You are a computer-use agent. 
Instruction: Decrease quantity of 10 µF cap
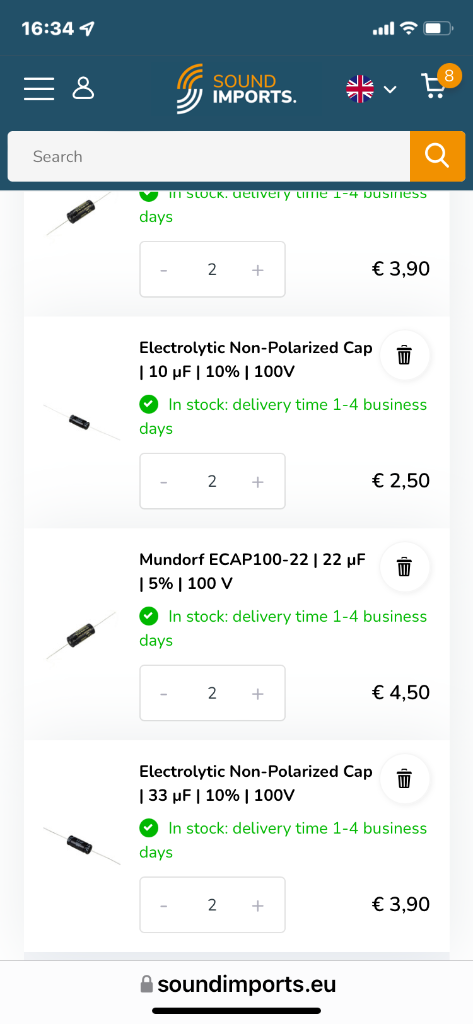pyautogui.click(x=164, y=481)
